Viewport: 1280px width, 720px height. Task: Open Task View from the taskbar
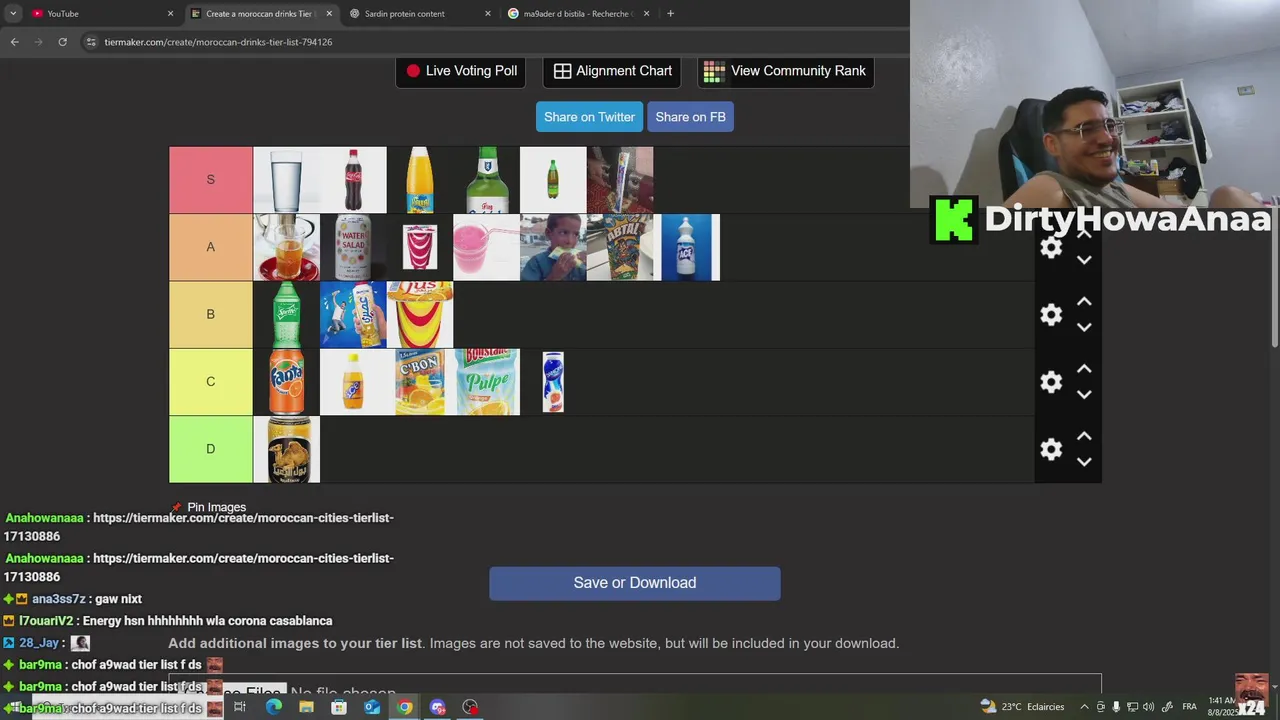(x=240, y=707)
